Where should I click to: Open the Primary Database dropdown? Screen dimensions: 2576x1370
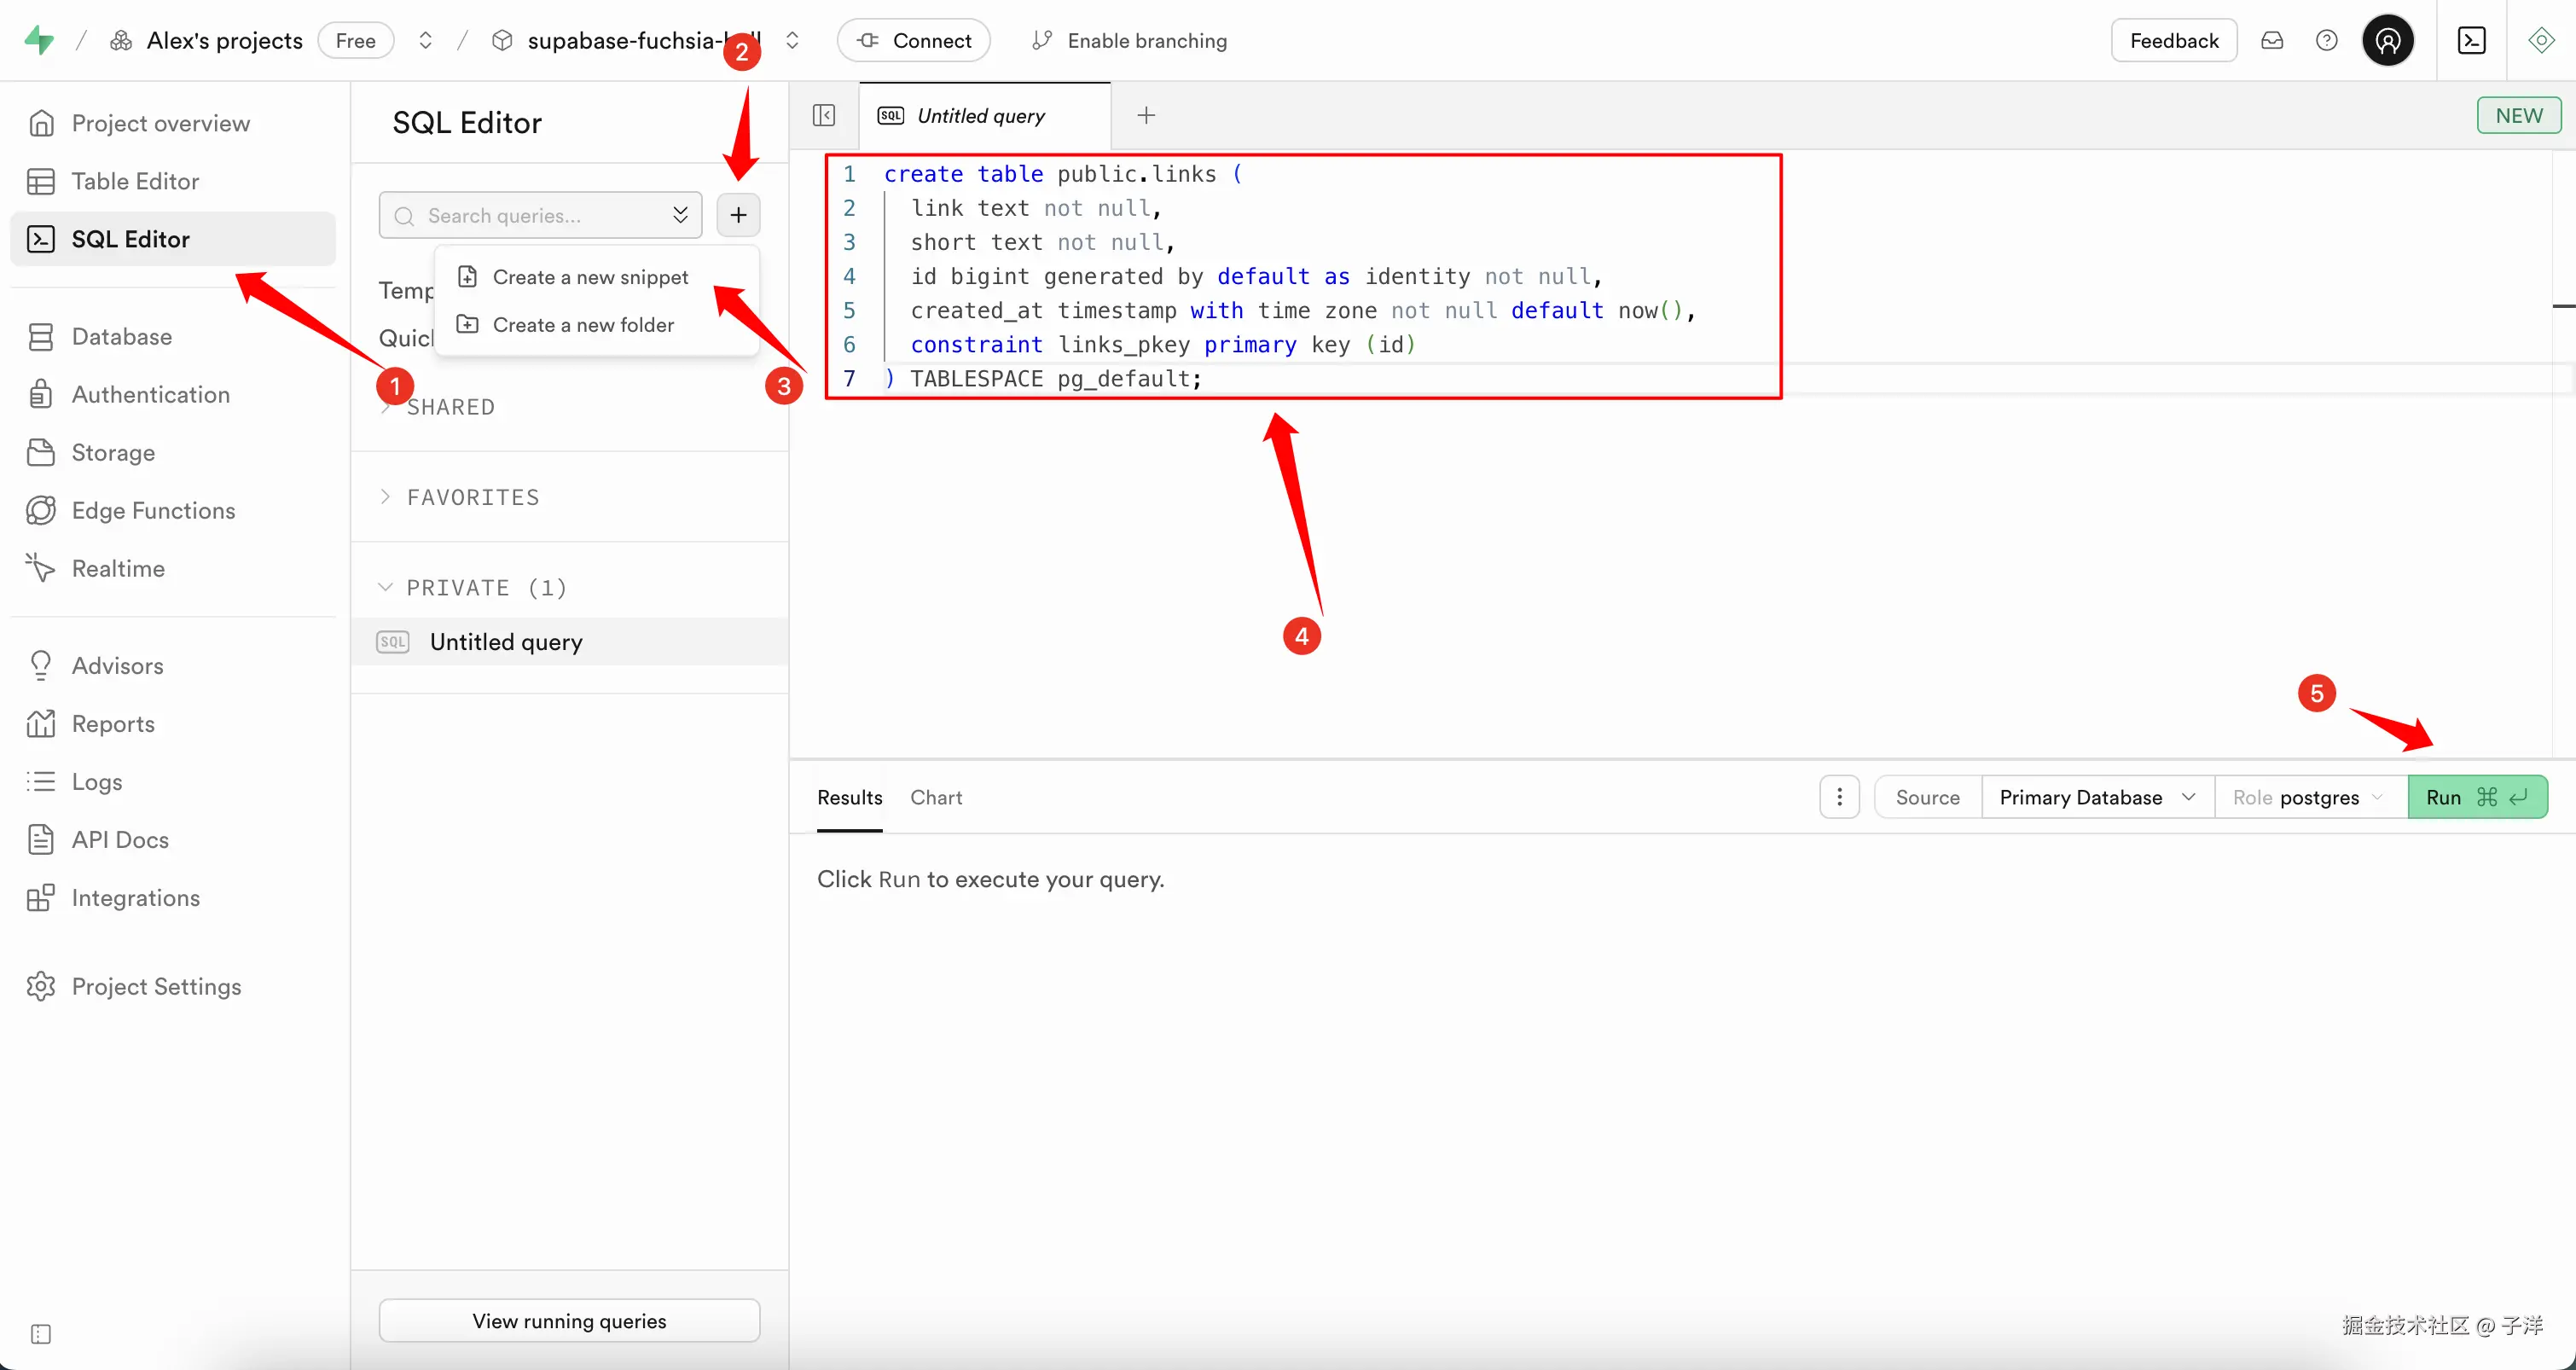(x=2097, y=797)
